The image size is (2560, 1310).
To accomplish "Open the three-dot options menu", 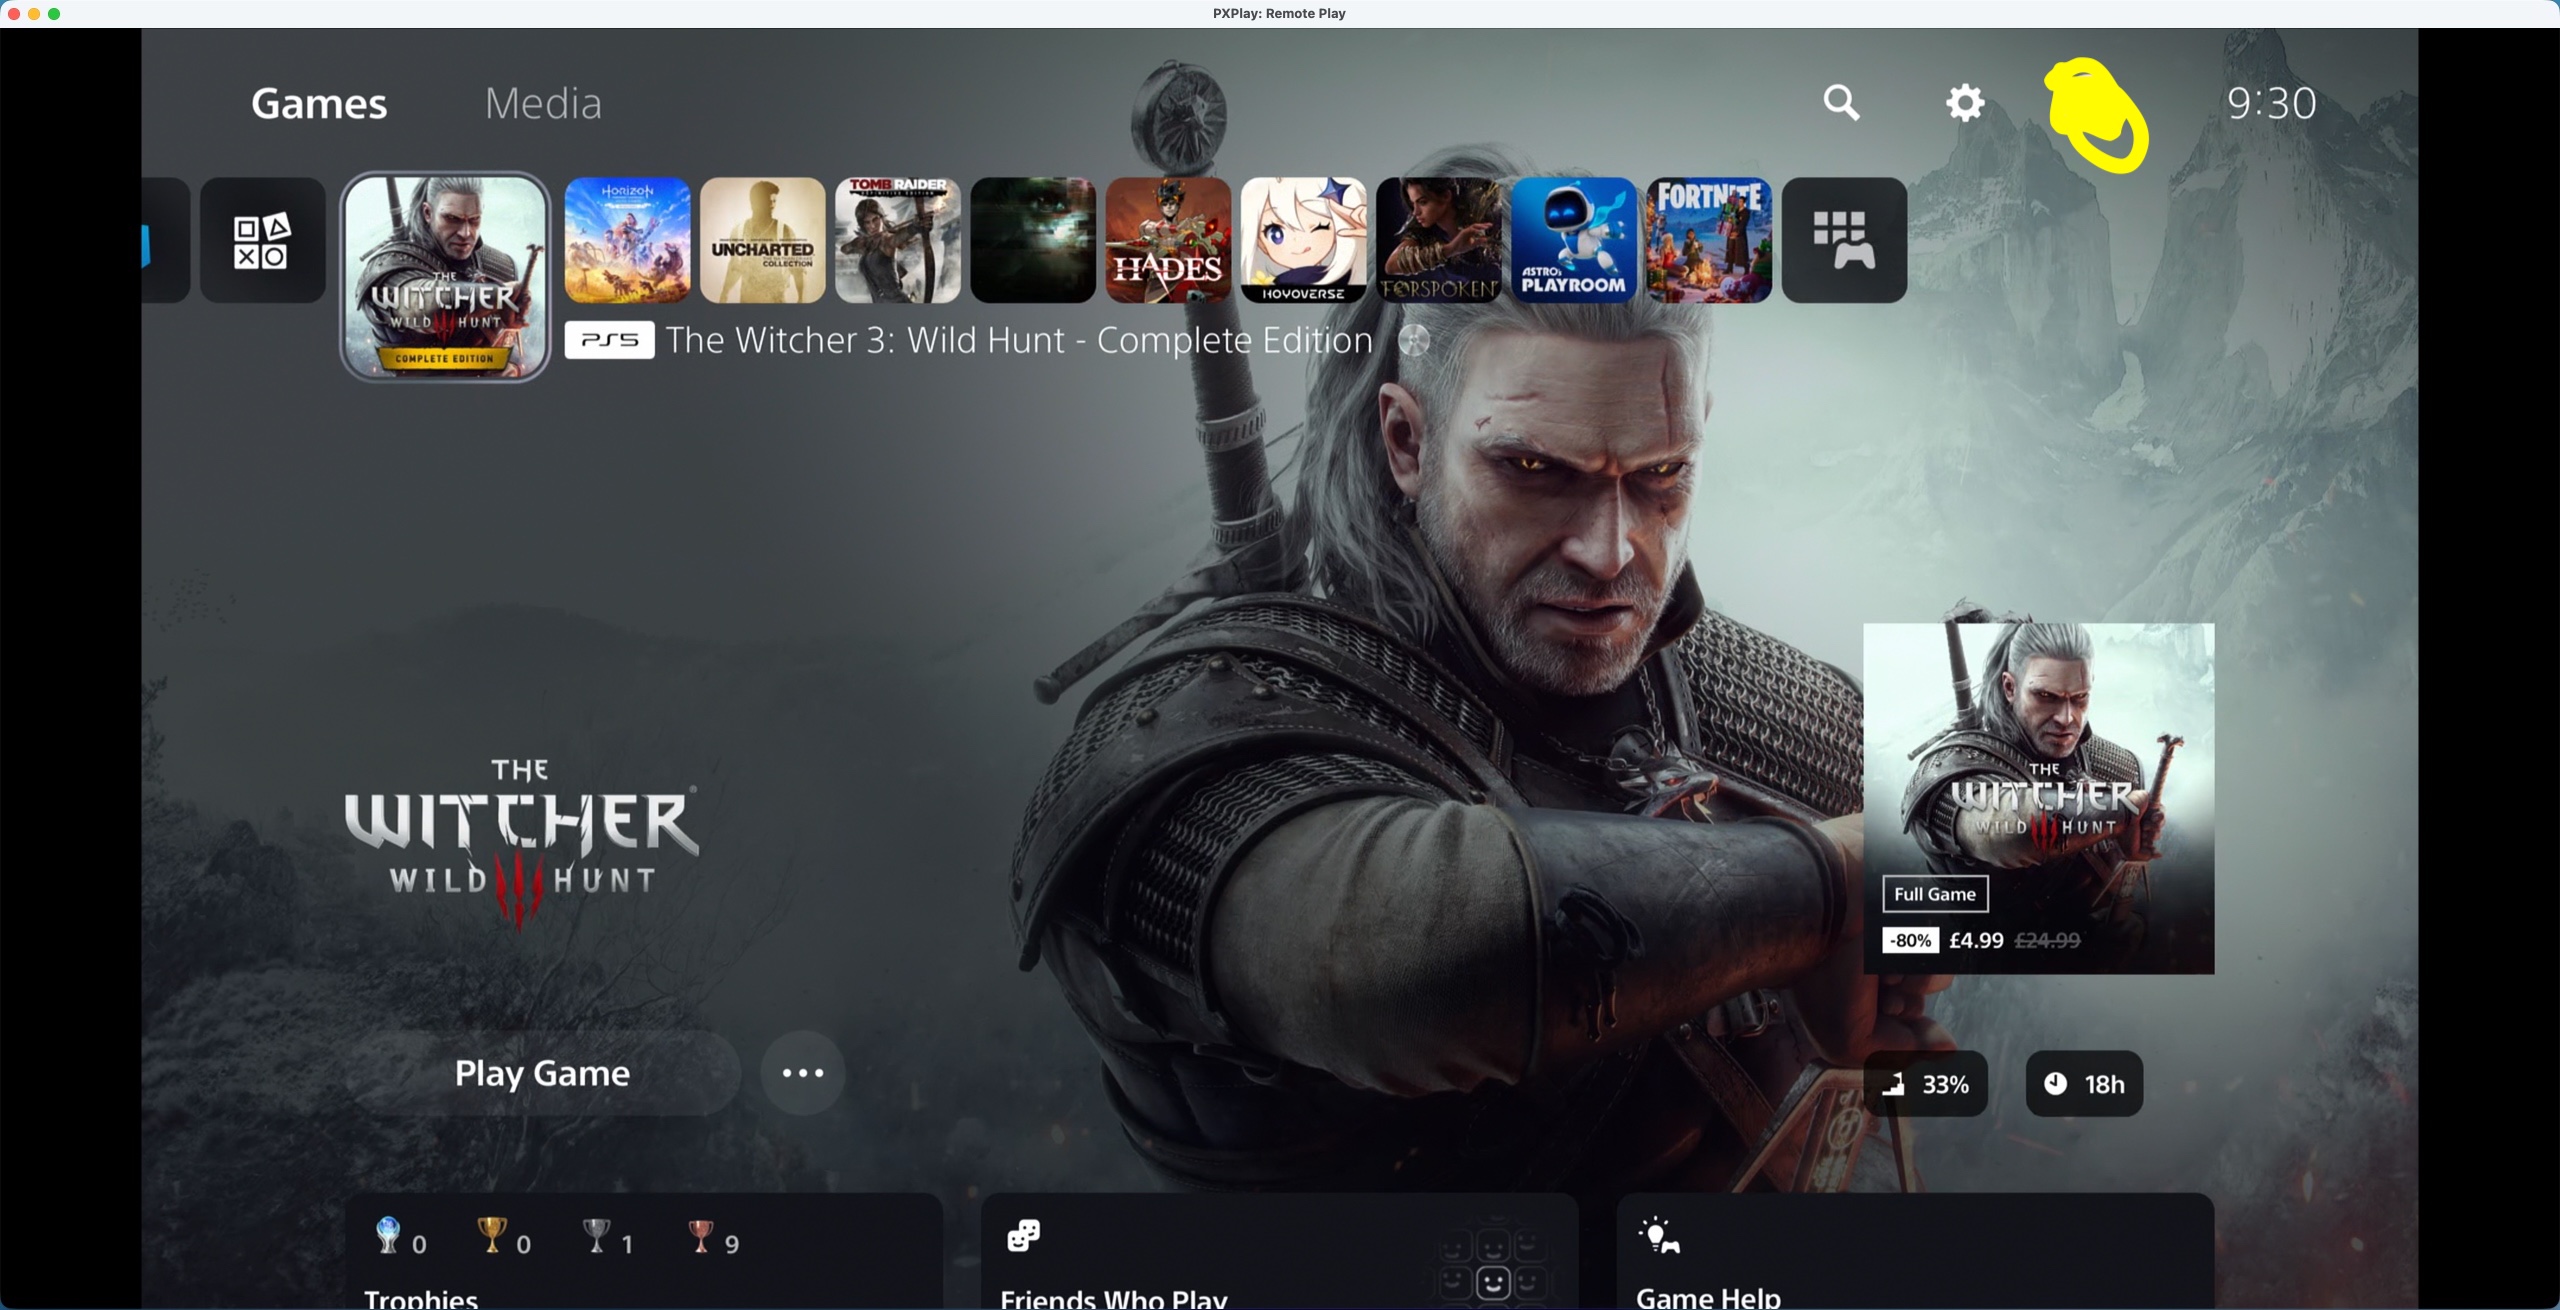I will [x=802, y=1073].
